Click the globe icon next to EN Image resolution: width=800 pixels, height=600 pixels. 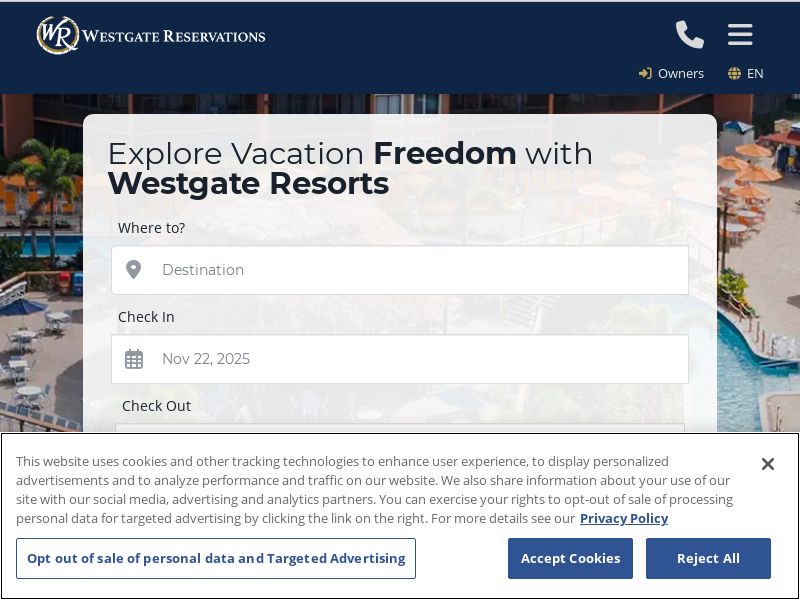[735, 73]
